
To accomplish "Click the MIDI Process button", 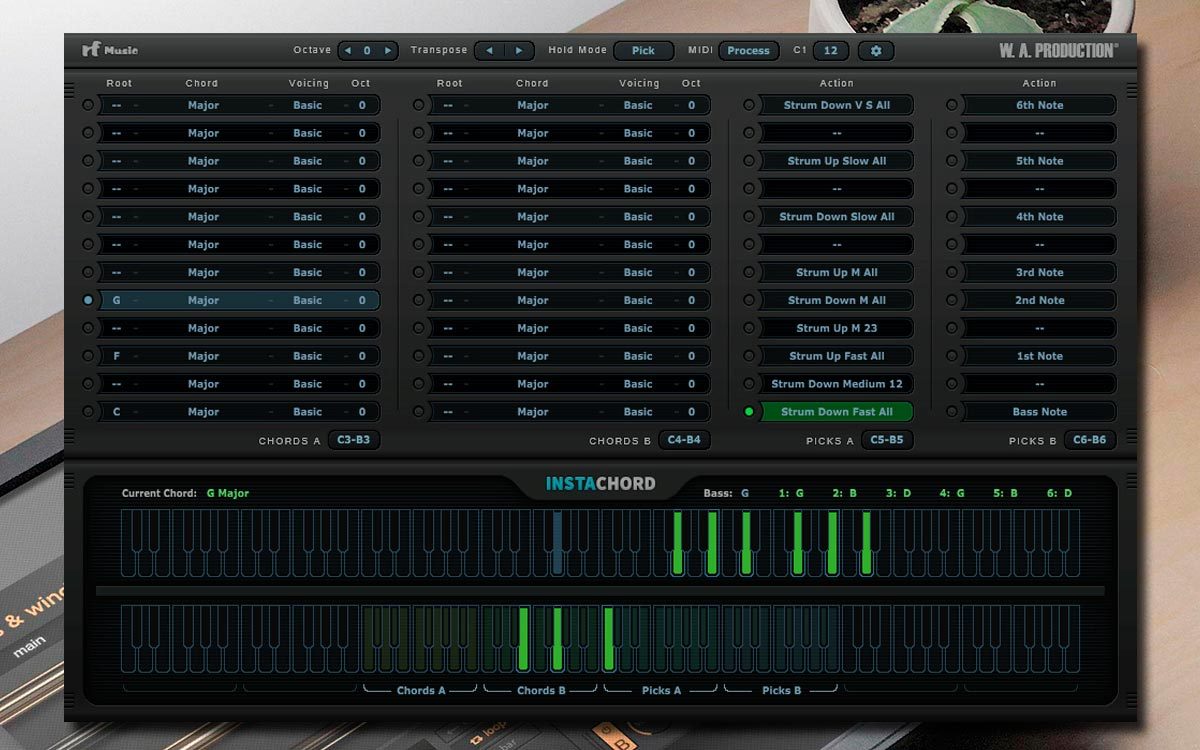I will [x=749, y=50].
